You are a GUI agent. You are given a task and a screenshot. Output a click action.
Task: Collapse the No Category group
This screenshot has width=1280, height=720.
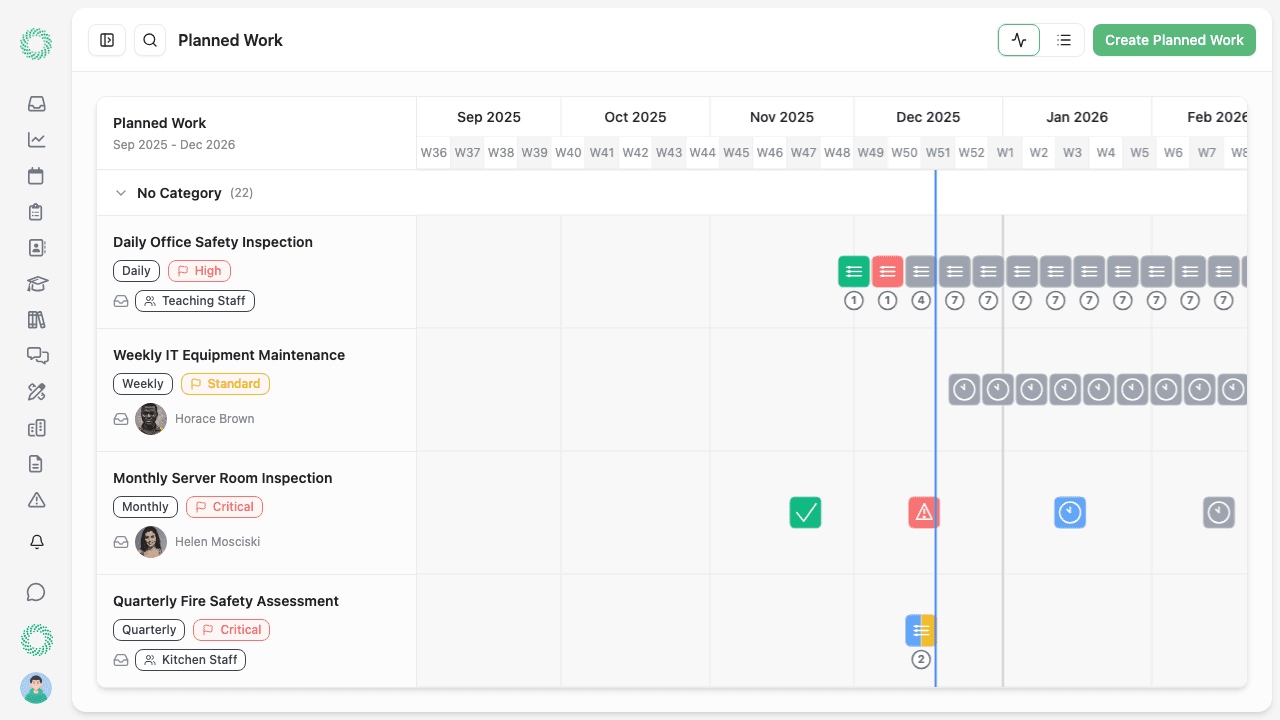click(121, 192)
